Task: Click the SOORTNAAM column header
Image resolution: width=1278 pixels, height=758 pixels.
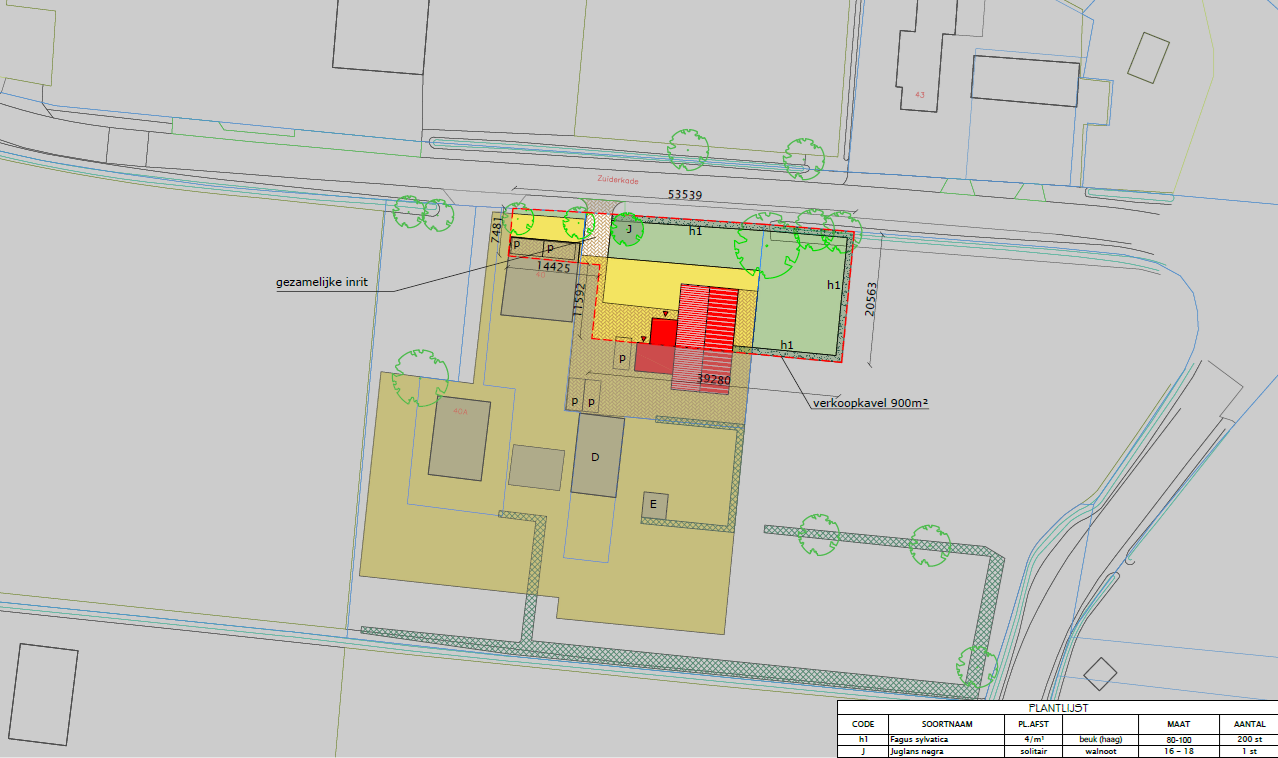Action: [945, 724]
